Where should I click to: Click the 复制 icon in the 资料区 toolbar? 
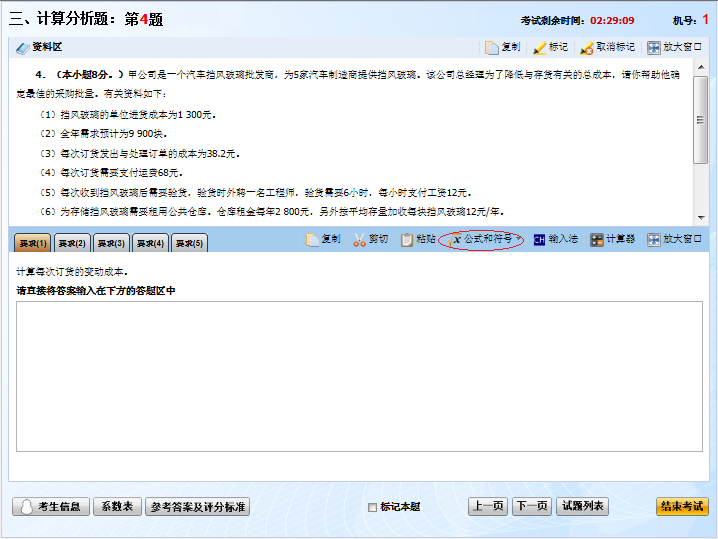point(492,47)
